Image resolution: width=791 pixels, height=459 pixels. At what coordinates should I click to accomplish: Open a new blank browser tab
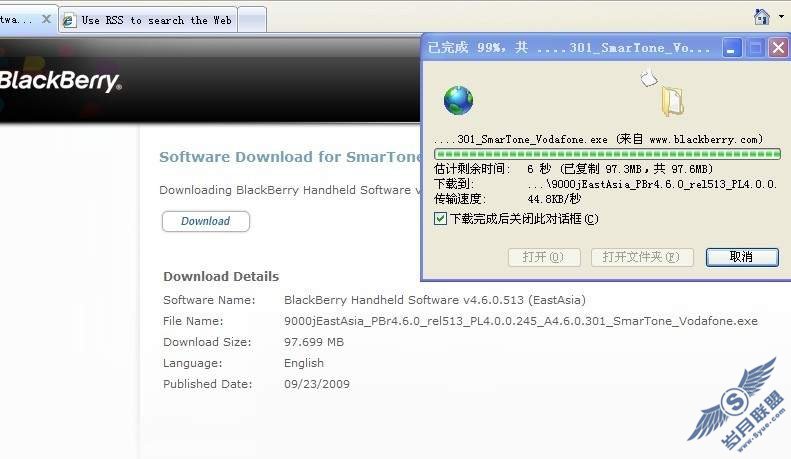(x=252, y=20)
